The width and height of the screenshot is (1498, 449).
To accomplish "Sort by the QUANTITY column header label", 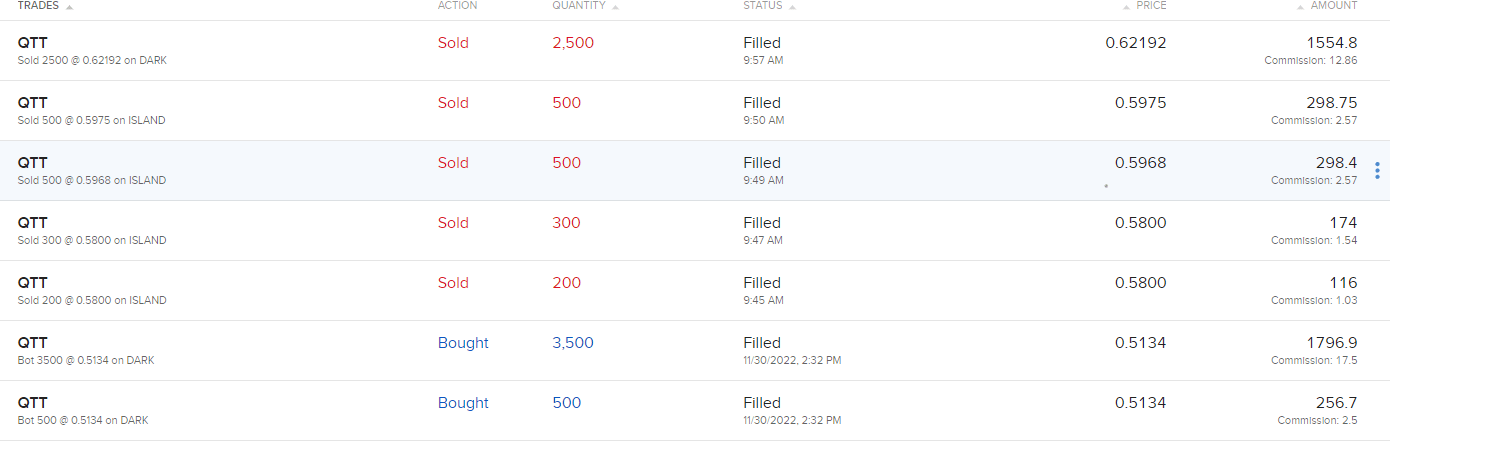I will pos(579,6).
